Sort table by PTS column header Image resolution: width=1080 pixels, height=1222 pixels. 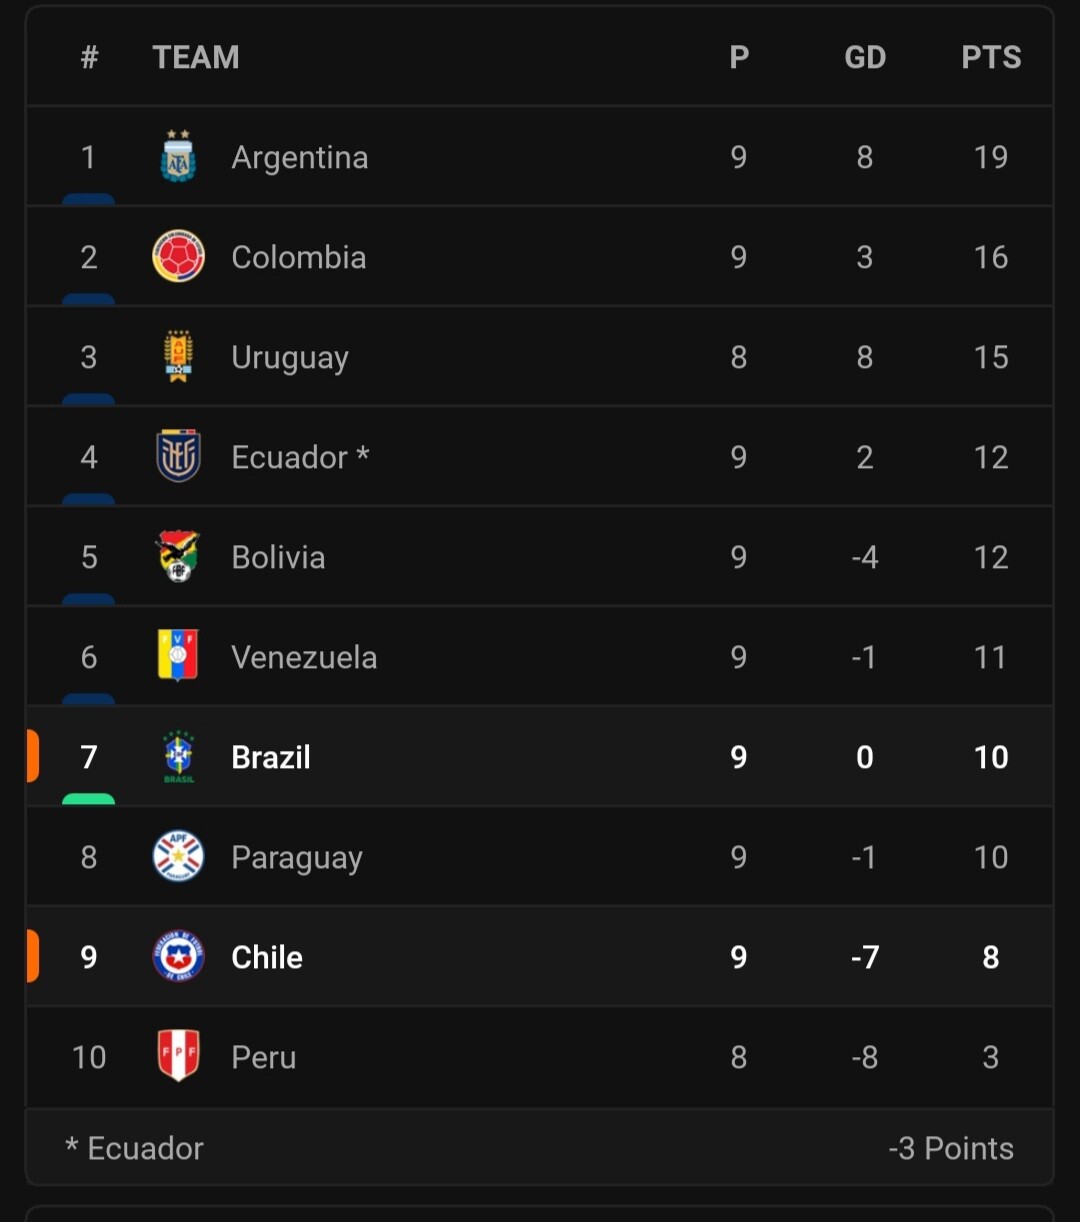(990, 57)
